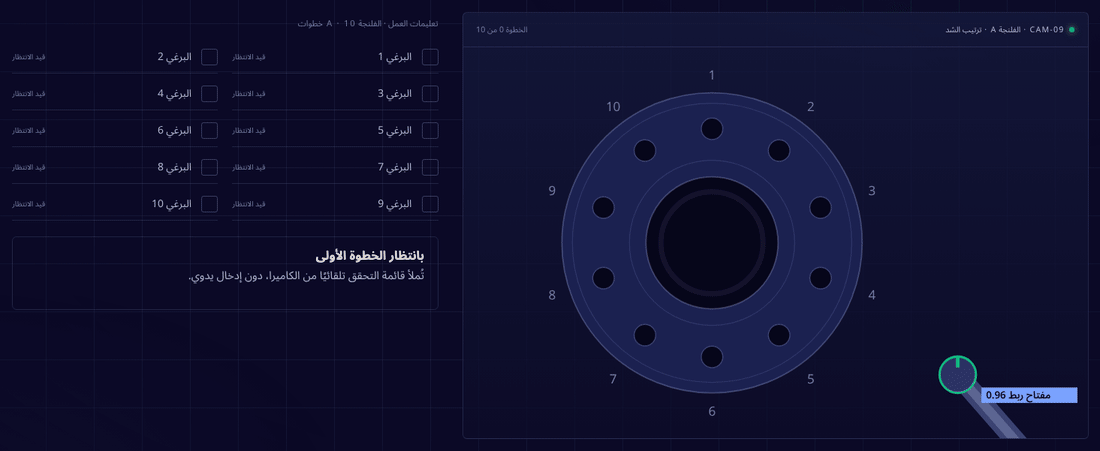Click bolt hole number 3 on the flange
1100x451 pixels.
(820, 208)
